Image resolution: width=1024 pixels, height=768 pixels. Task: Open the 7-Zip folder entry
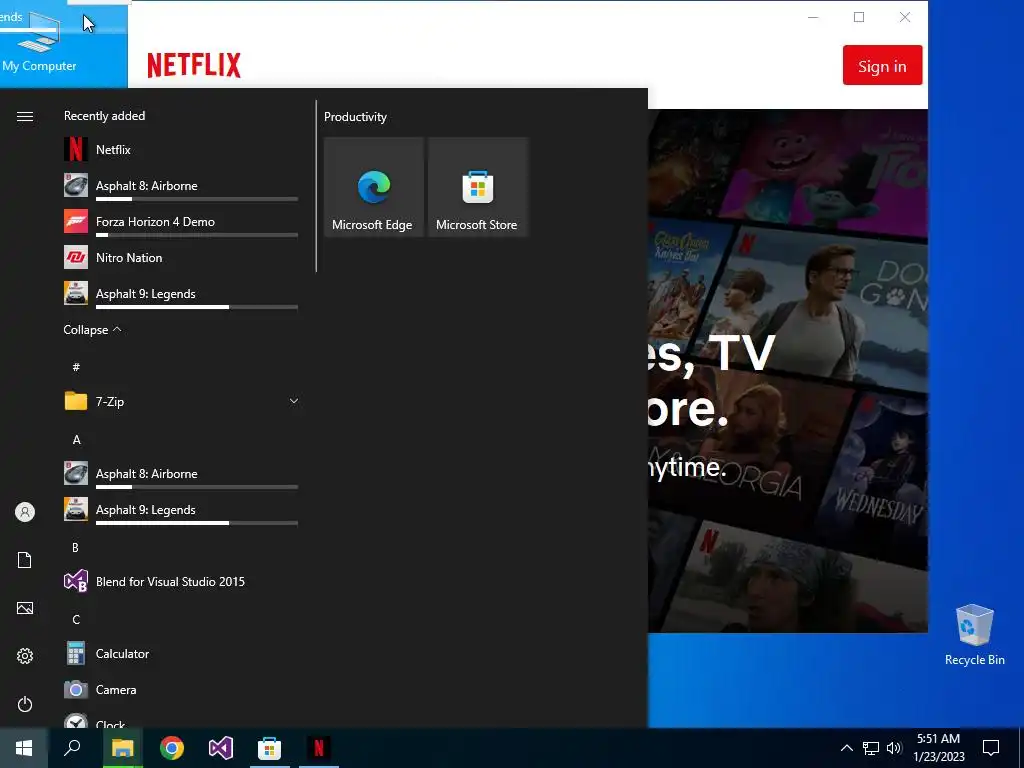182,402
